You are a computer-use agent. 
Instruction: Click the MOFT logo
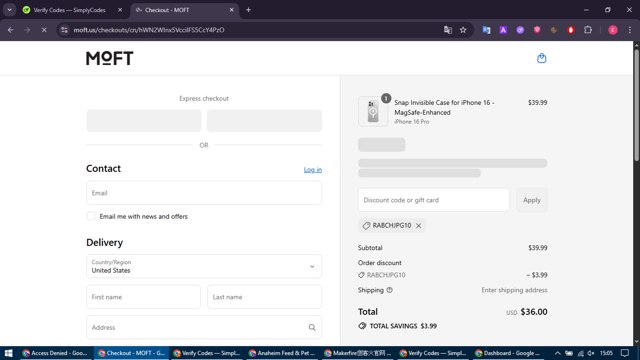(x=109, y=58)
